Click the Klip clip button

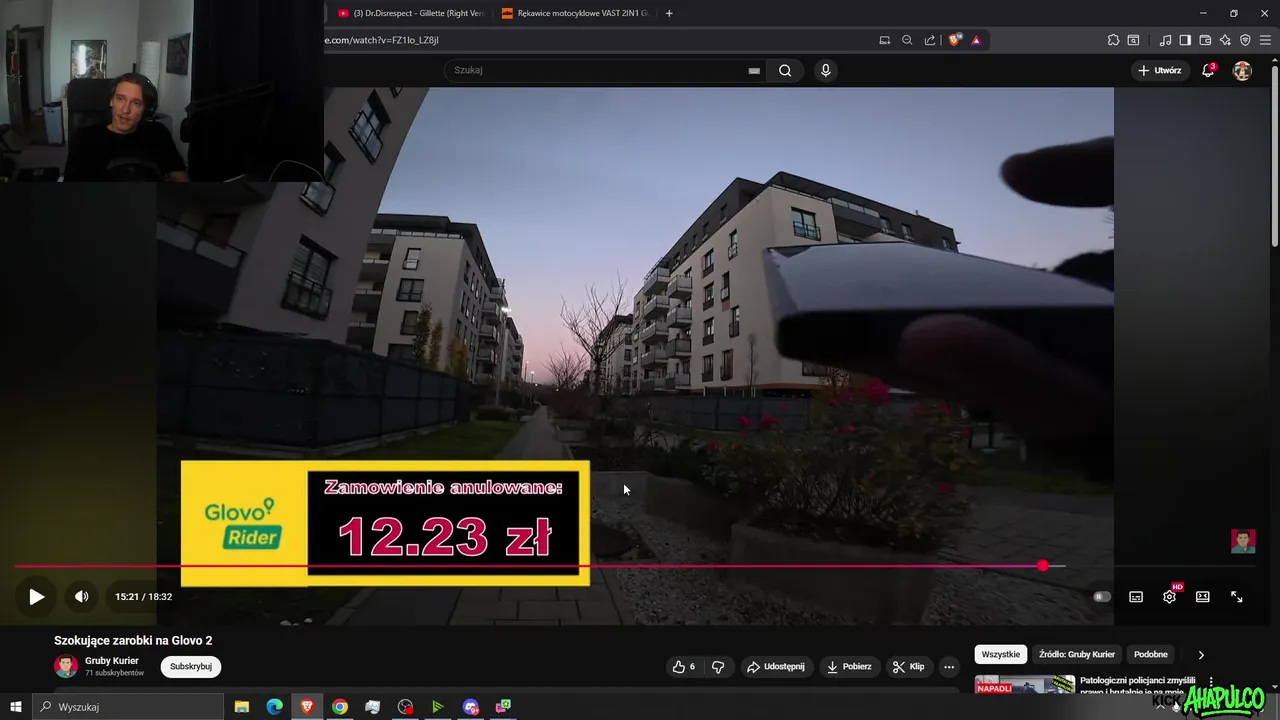tap(909, 667)
